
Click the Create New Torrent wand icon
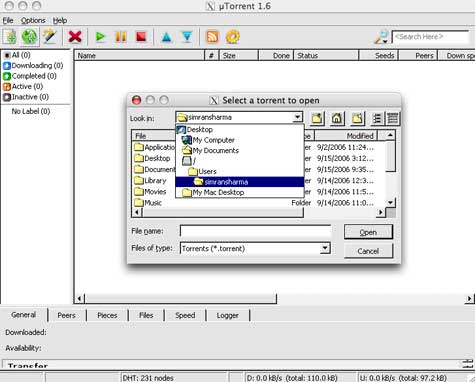pos(50,37)
